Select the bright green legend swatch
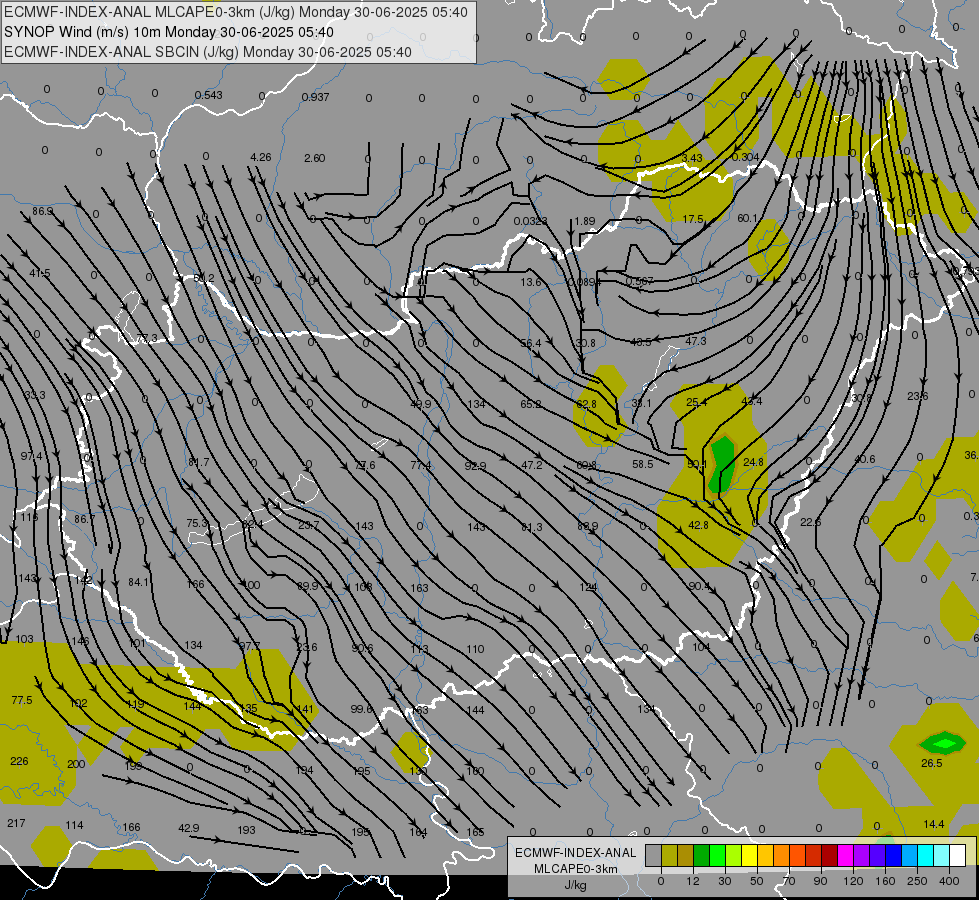This screenshot has height=900, width=979. tap(717, 856)
